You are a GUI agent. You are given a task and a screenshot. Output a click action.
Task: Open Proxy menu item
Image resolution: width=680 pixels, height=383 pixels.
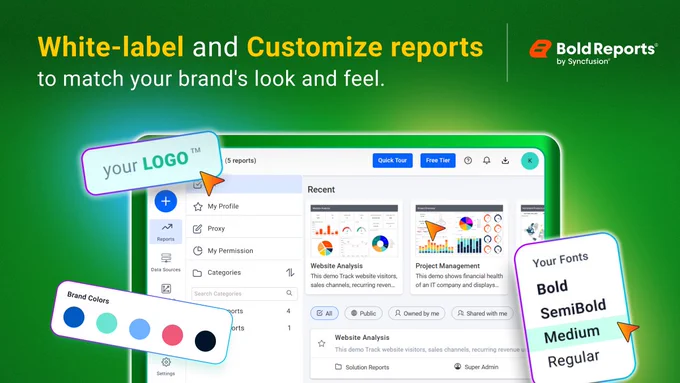tap(244, 229)
